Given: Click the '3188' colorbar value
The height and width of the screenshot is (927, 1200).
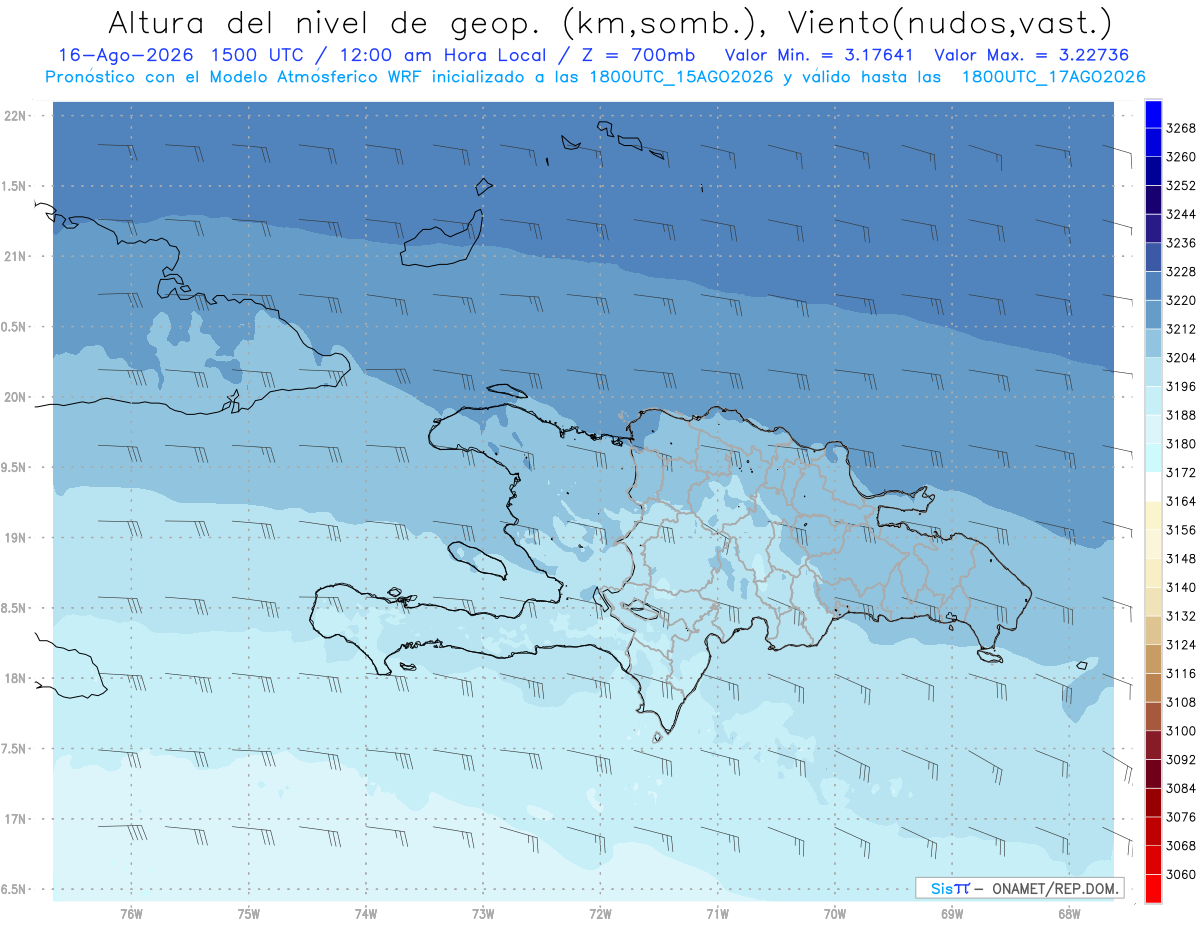Looking at the screenshot, I should coord(1180,415).
